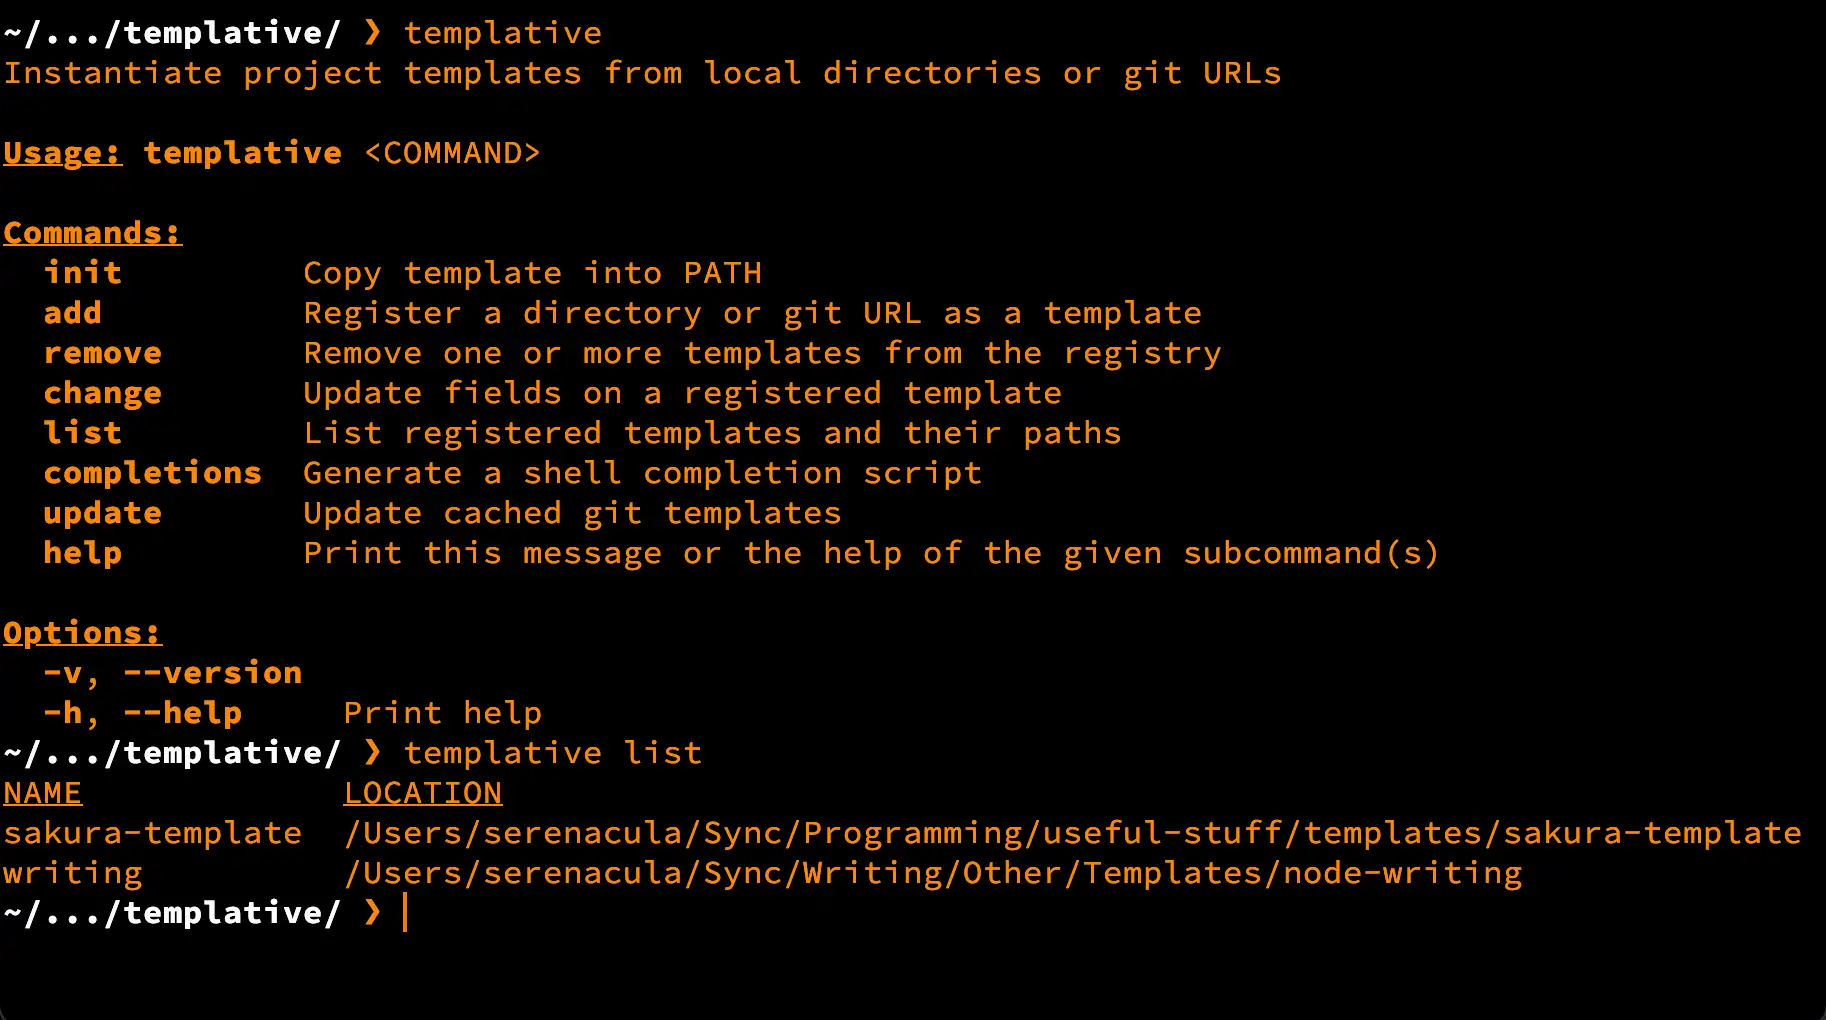Click the underlined 'Commands:' heading
Image resolution: width=1826 pixels, height=1020 pixels.
[x=92, y=233]
